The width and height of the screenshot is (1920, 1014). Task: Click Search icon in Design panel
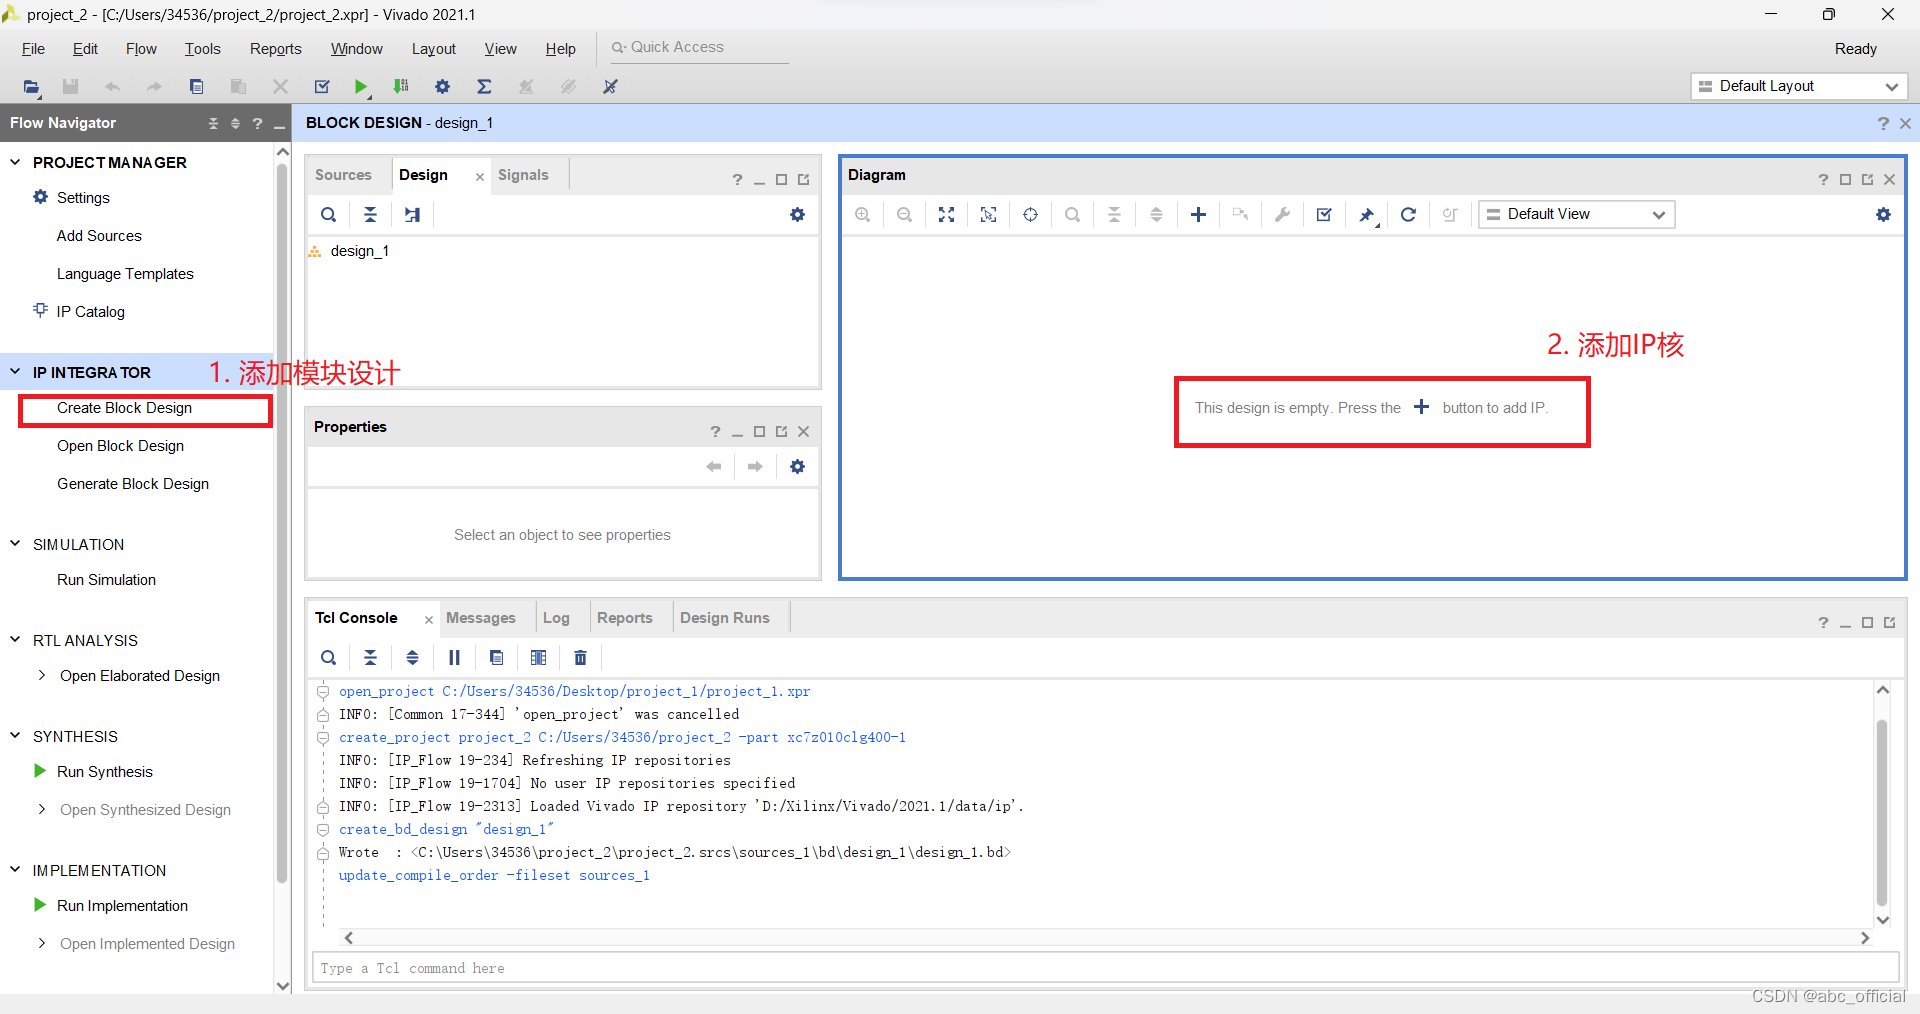328,214
